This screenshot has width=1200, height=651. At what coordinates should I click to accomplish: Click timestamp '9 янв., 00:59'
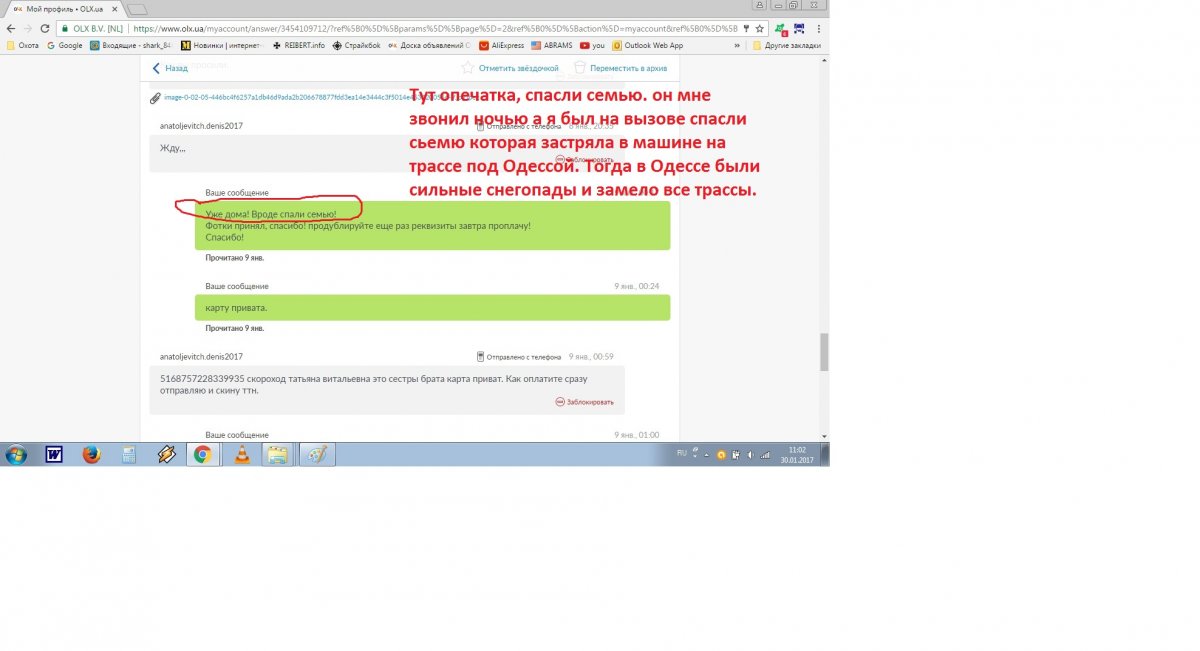[591, 356]
